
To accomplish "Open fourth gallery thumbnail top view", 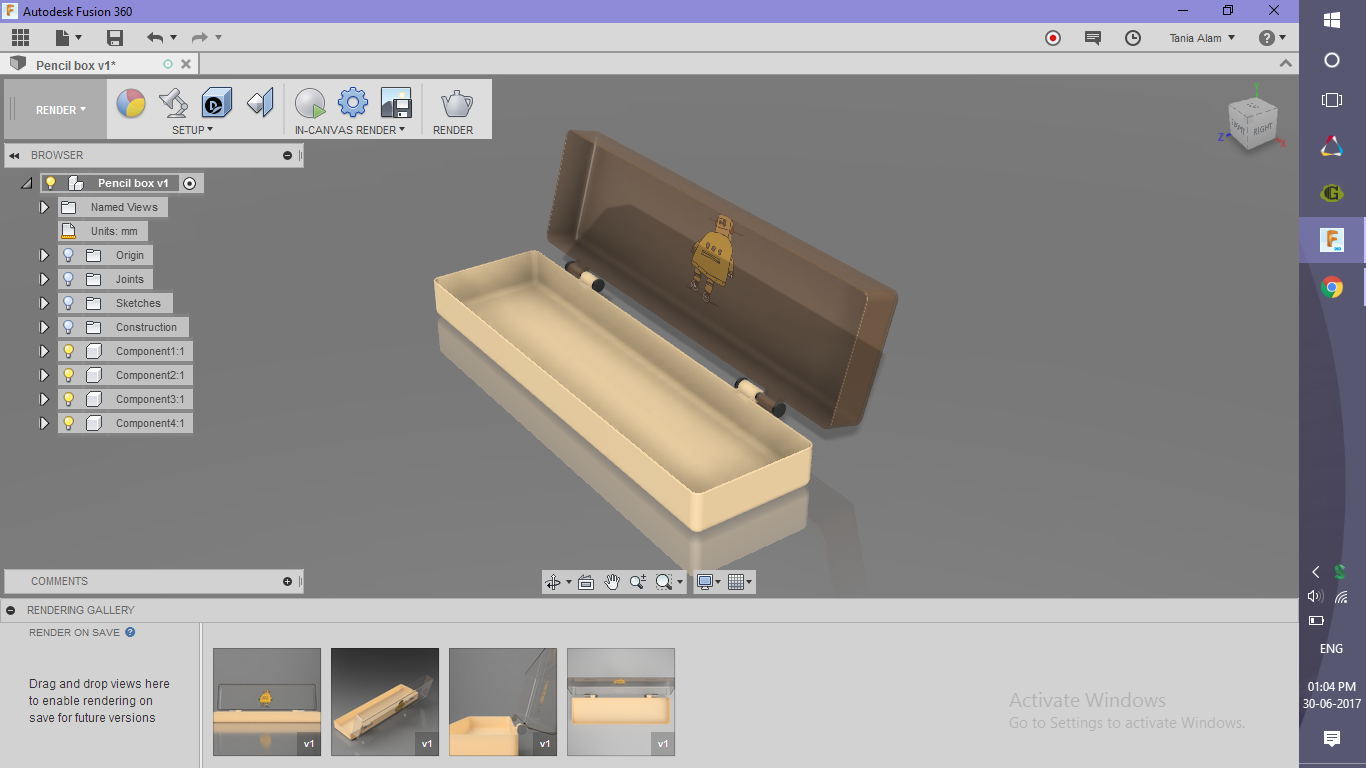I will coord(621,702).
